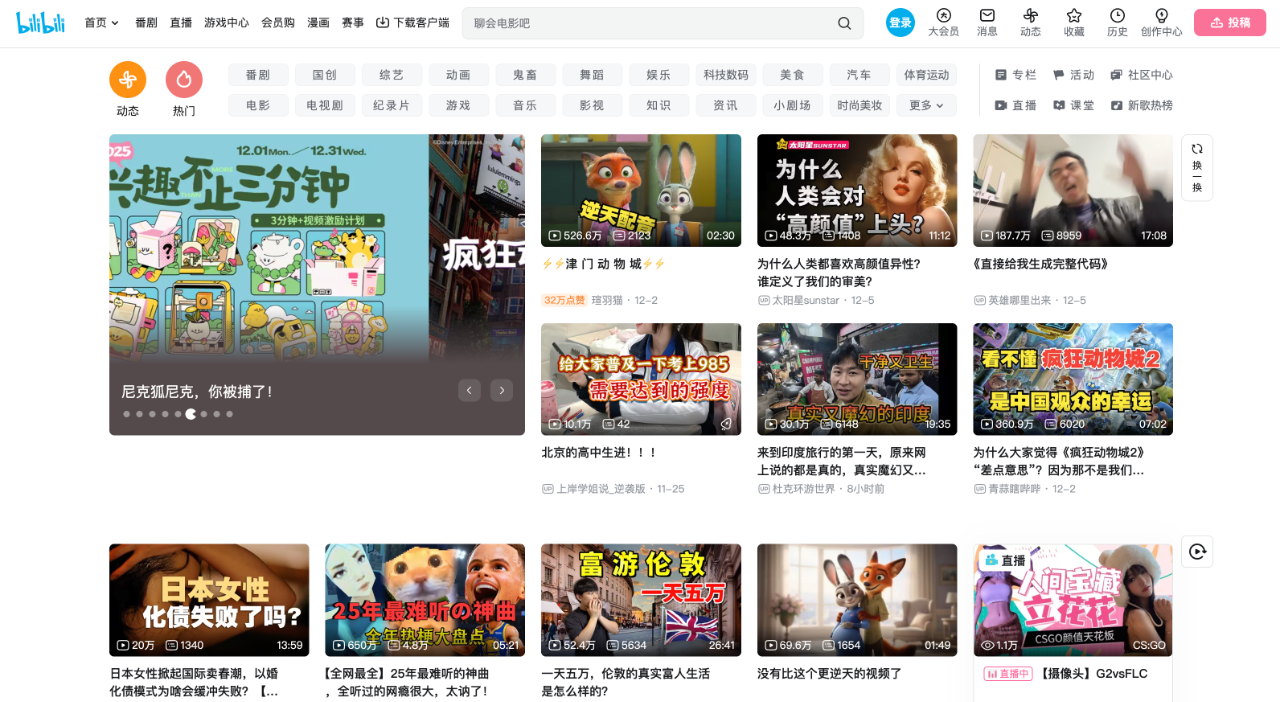
Task: Open the 收藏 (favorites) icon
Action: click(x=1073, y=22)
